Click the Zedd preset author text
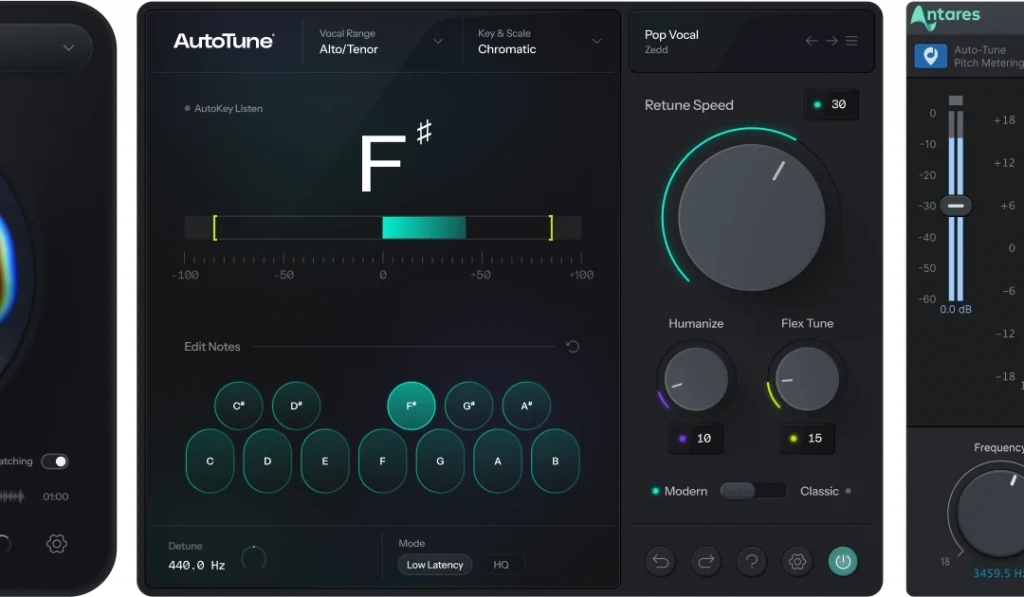The height and width of the screenshot is (597, 1024). pyautogui.click(x=656, y=50)
